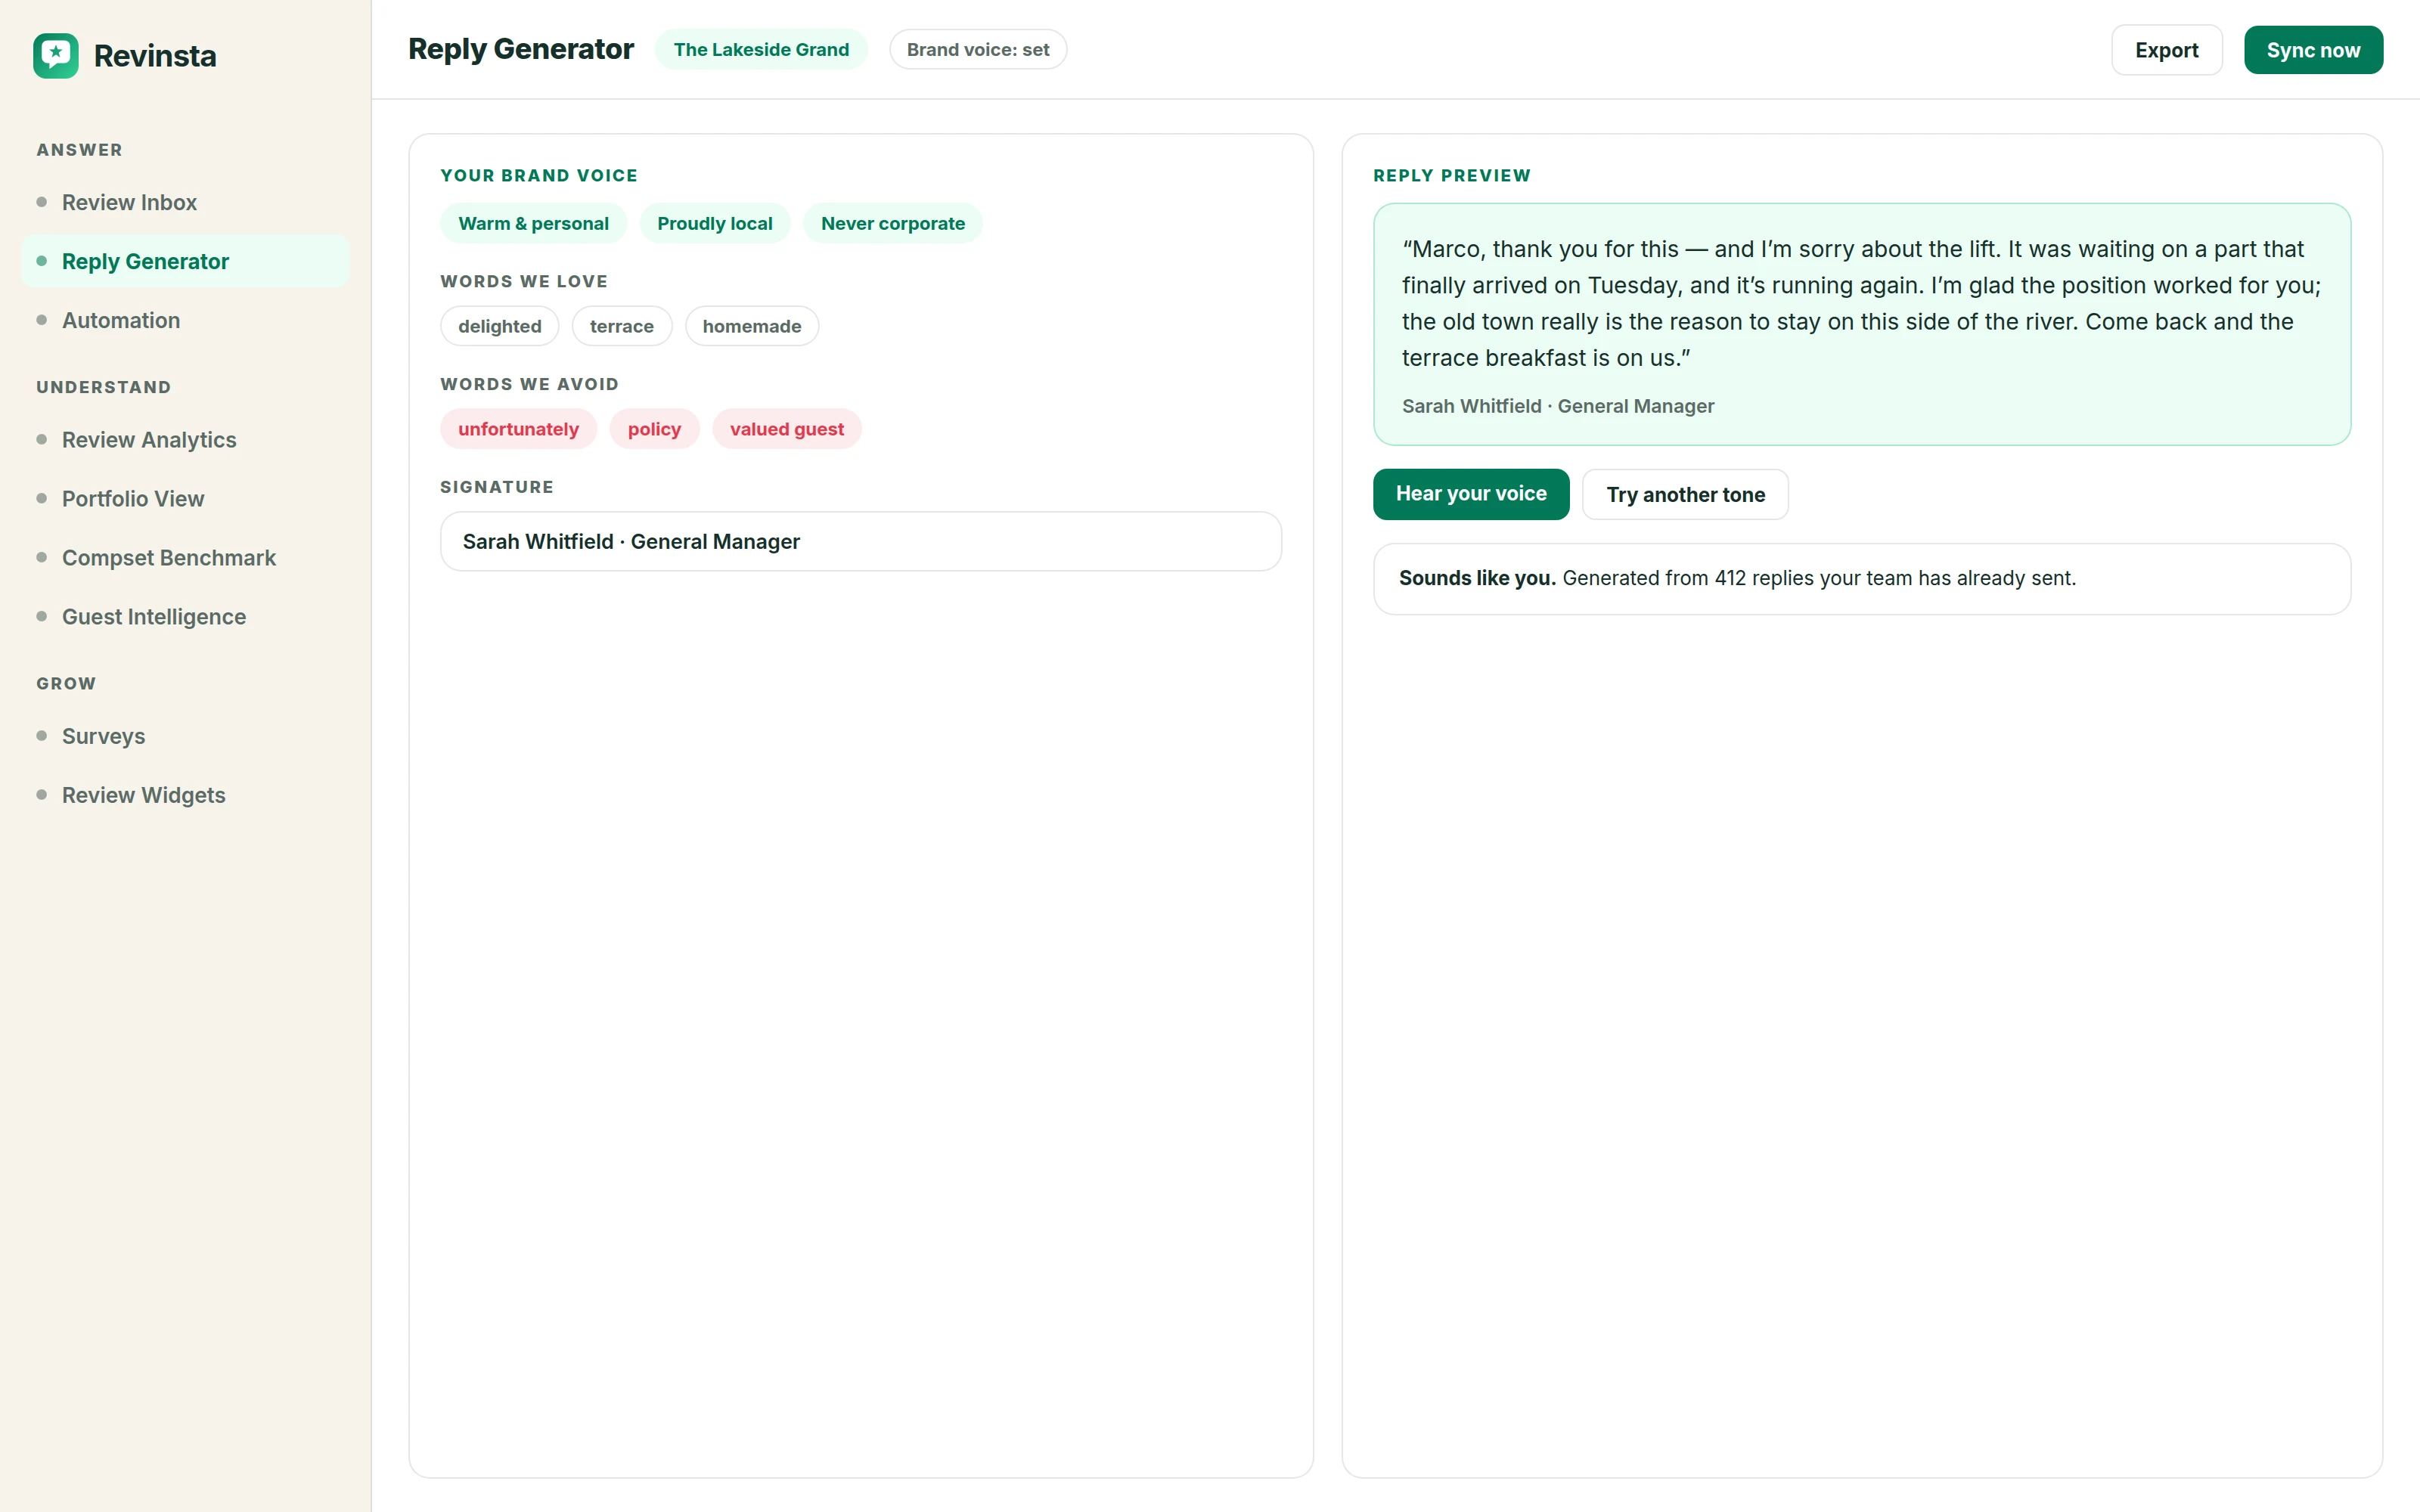
Task: Click the 'delighted' word chip
Action: pos(499,326)
